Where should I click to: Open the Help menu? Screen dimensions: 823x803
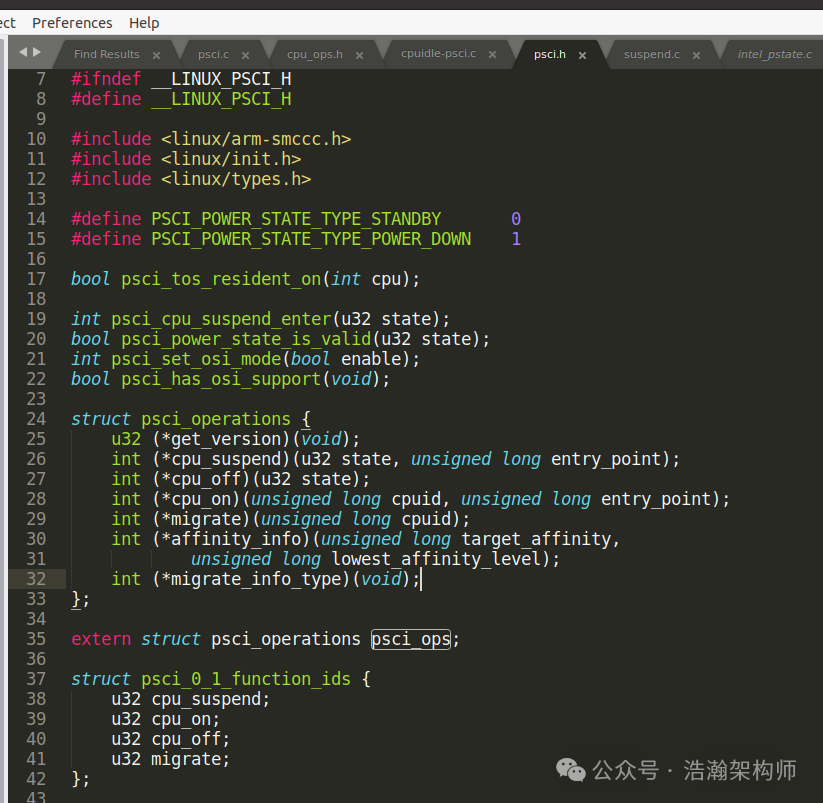click(x=144, y=23)
